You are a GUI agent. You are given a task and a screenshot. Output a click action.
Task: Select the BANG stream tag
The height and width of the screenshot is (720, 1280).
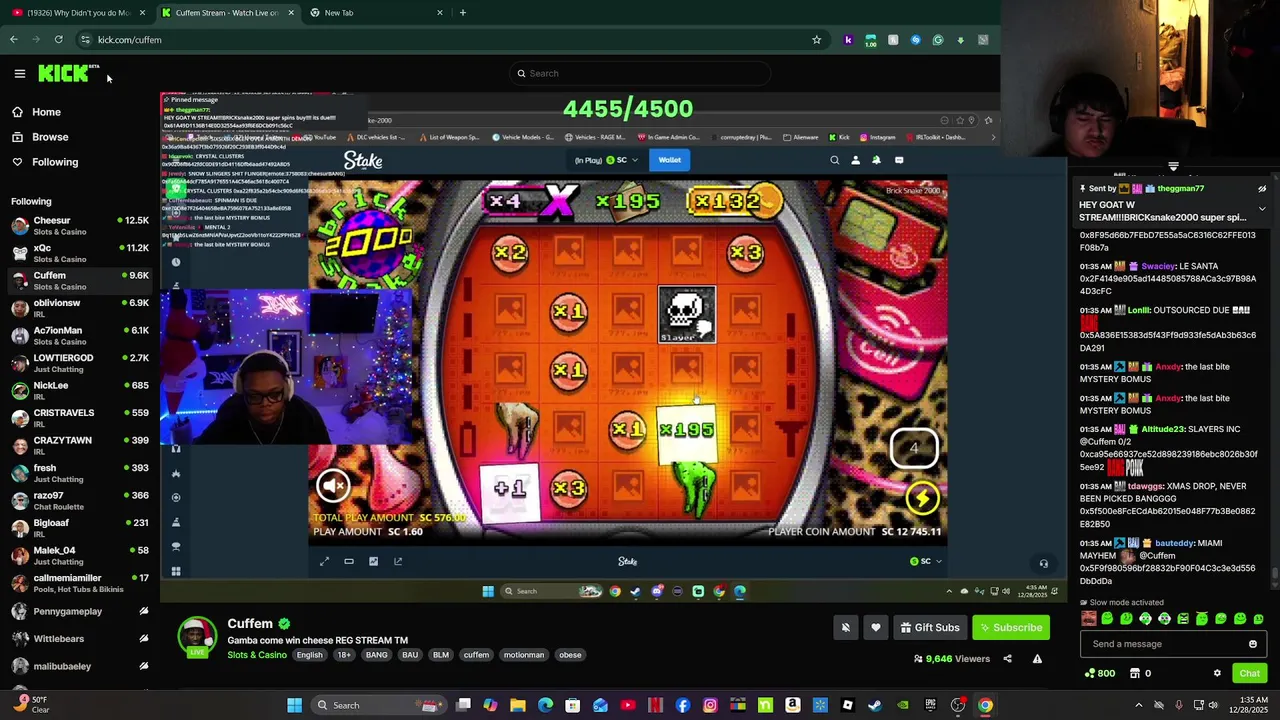(x=376, y=655)
